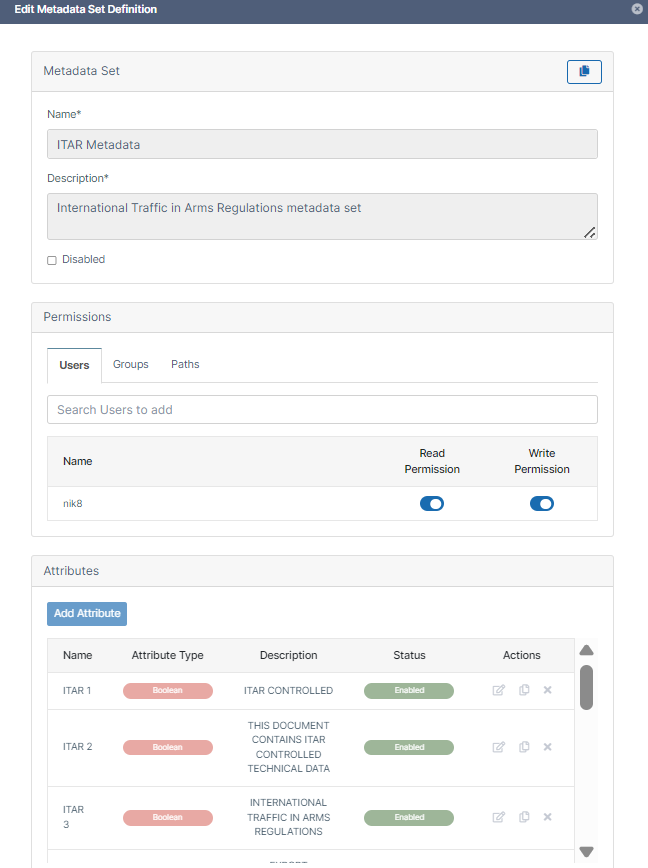Edit the ITAR 1 attribute
The height and width of the screenshot is (868, 648).
[499, 690]
